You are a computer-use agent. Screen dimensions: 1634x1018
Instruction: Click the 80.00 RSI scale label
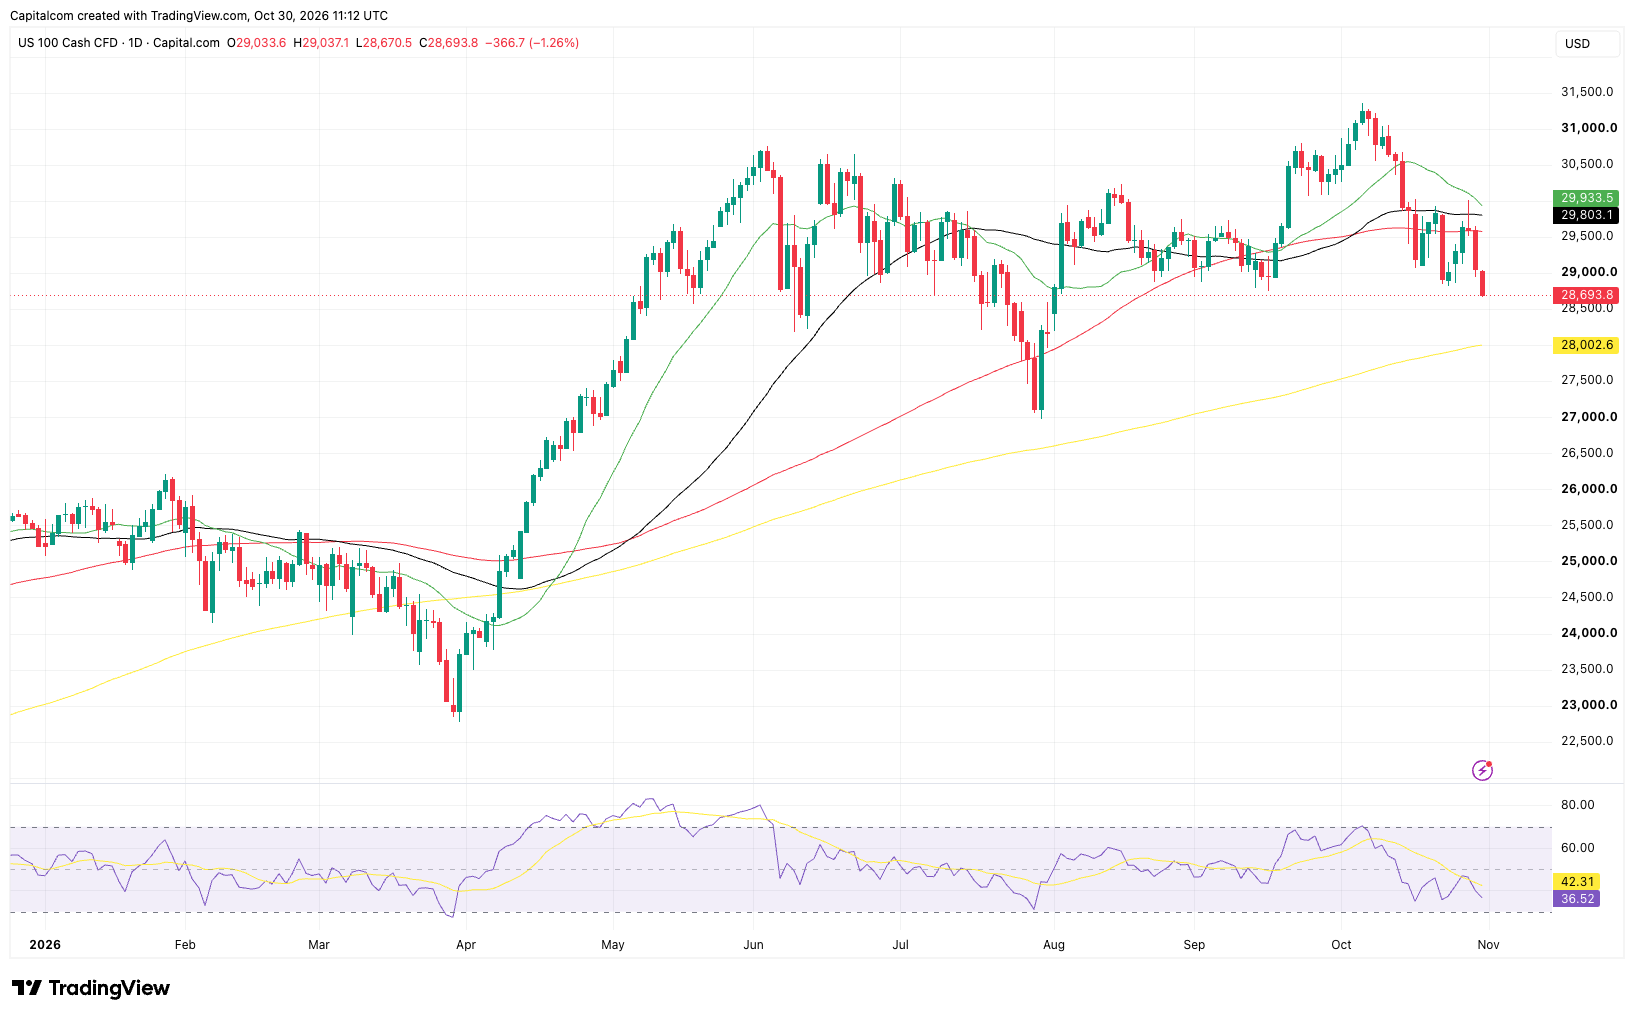pyautogui.click(x=1578, y=805)
